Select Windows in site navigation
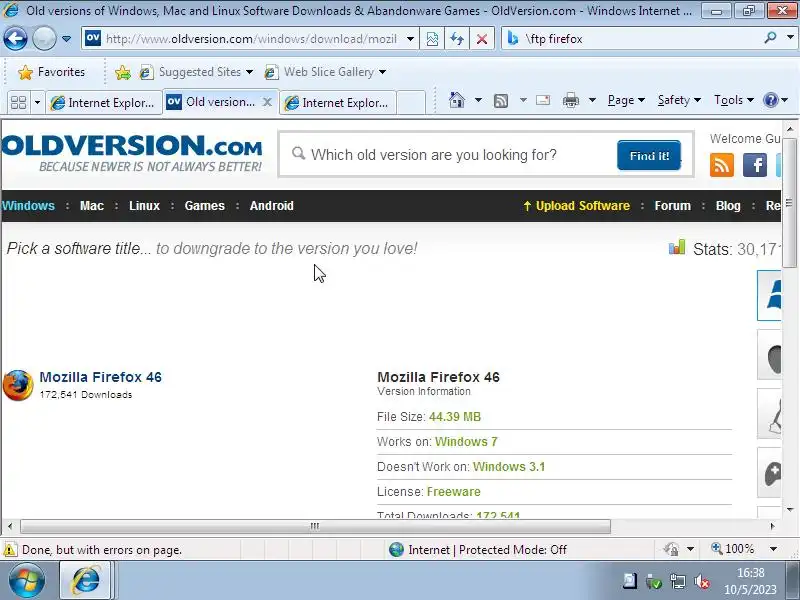The image size is (800, 600). click(x=28, y=206)
